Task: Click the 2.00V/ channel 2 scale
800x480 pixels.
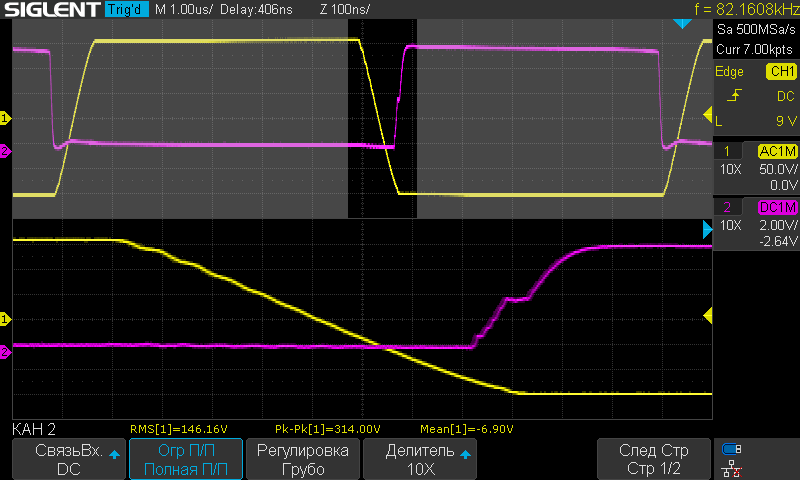Action: pos(778,225)
